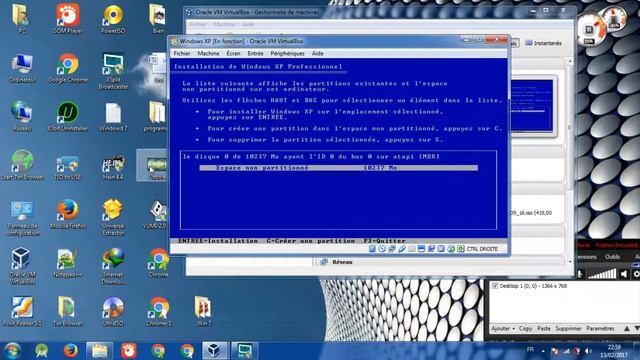Screen dimensions: 640x360
Task: Click the Réseau section header in the Manager
Action: point(342,262)
